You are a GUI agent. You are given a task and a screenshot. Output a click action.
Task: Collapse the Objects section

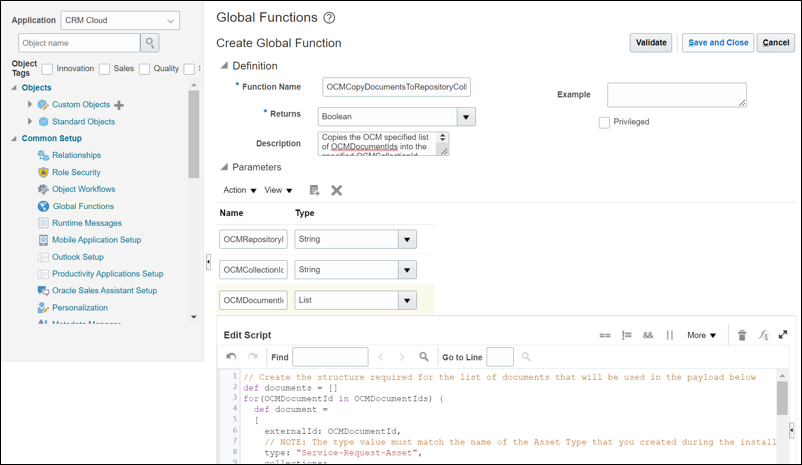point(14,87)
